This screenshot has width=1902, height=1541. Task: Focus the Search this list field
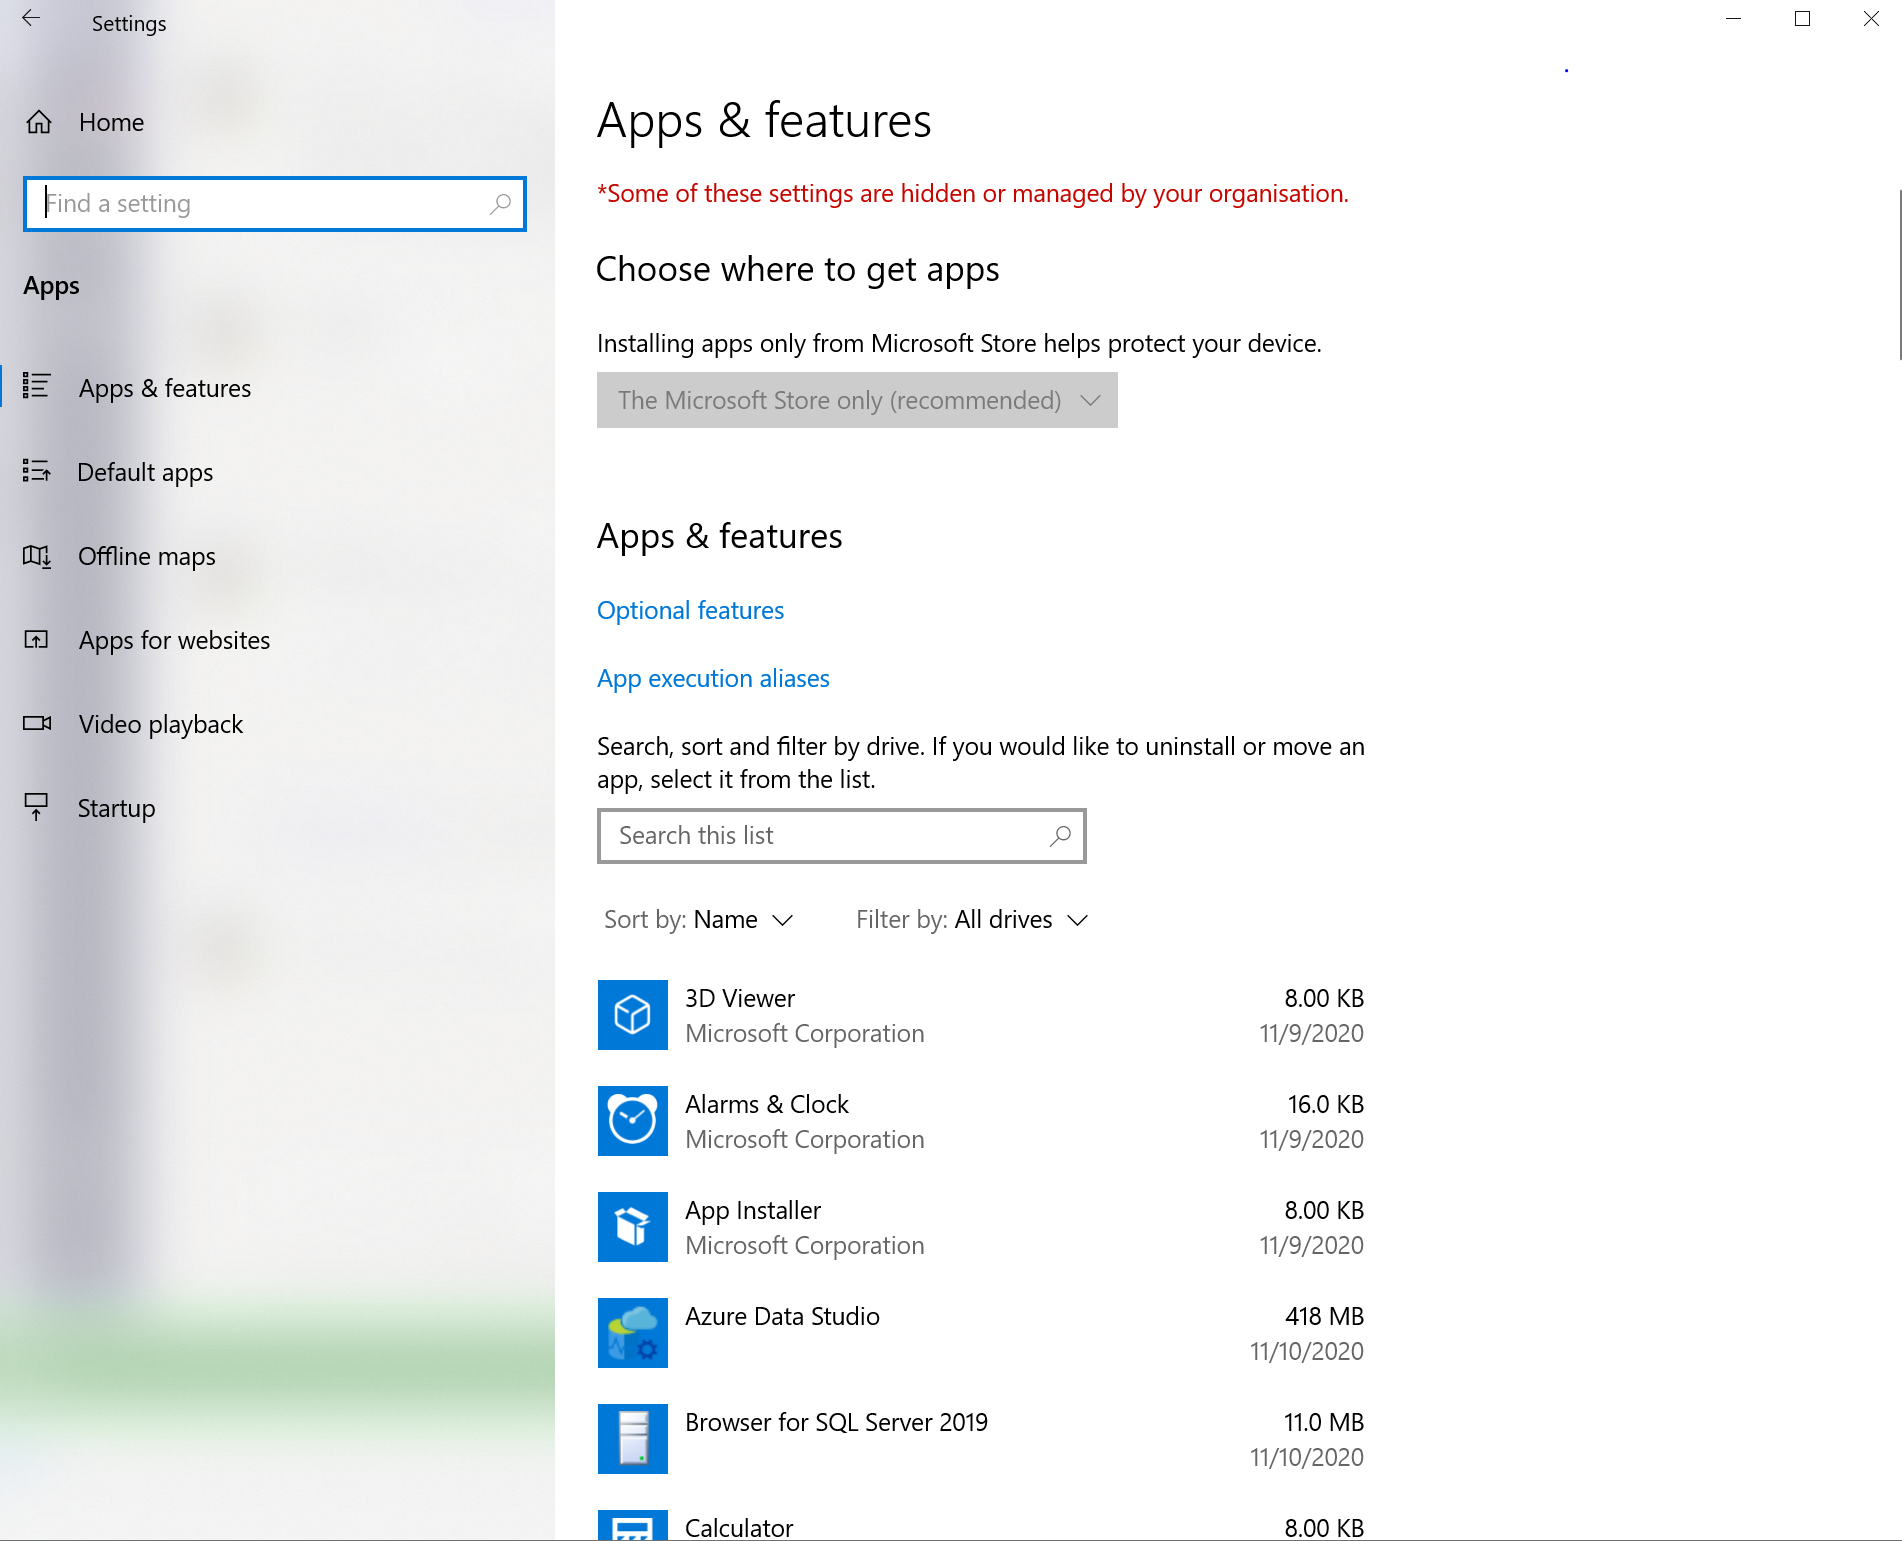842,836
